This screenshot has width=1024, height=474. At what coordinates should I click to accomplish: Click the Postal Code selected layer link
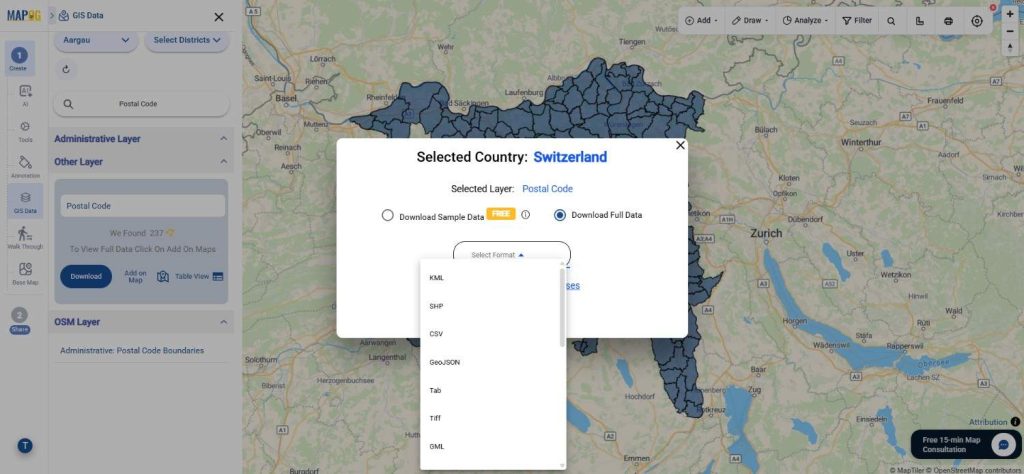(x=547, y=189)
